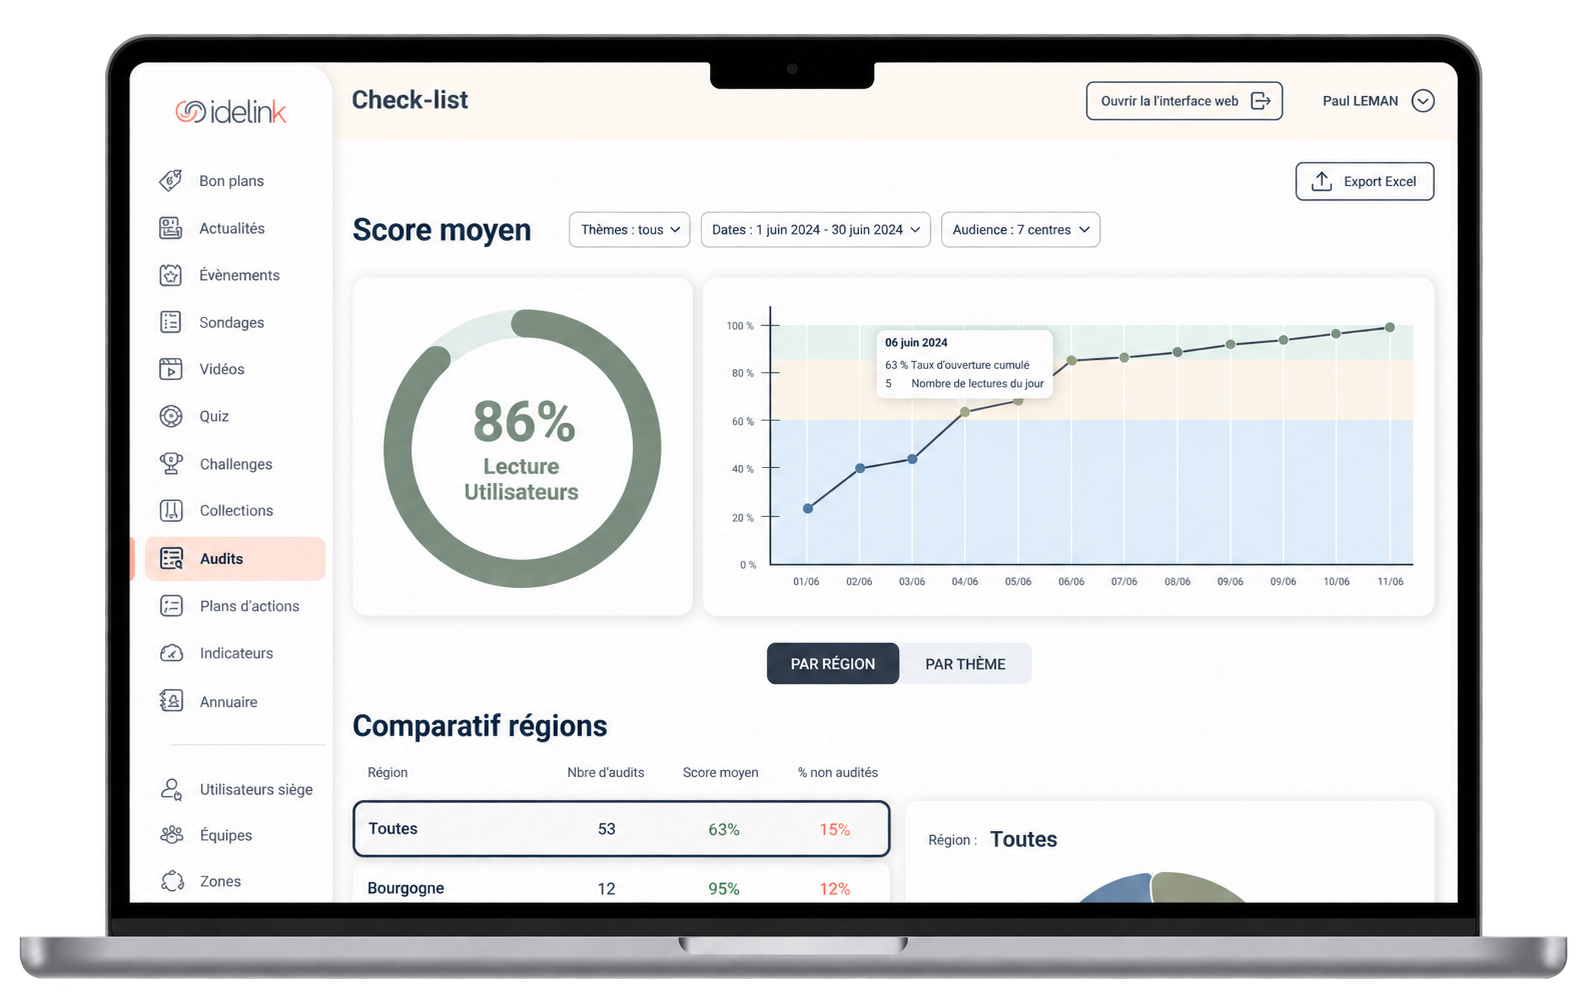Click the Toutes non audités value 15%

point(835,830)
